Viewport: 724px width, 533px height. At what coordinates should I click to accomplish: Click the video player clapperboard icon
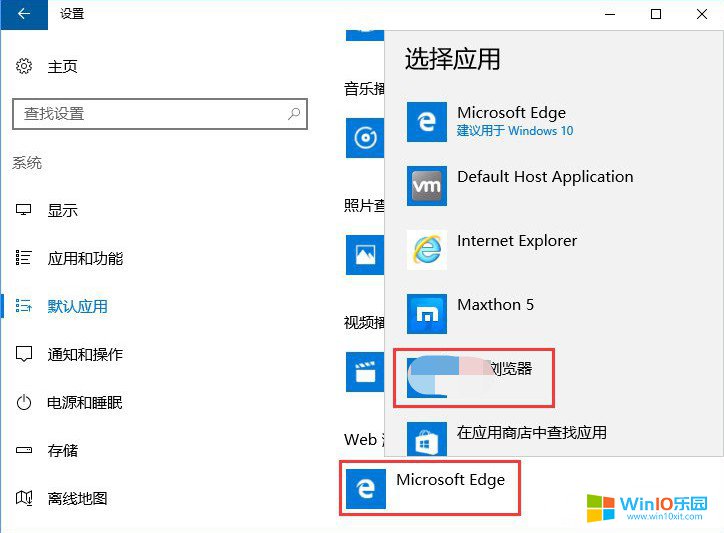(365, 372)
